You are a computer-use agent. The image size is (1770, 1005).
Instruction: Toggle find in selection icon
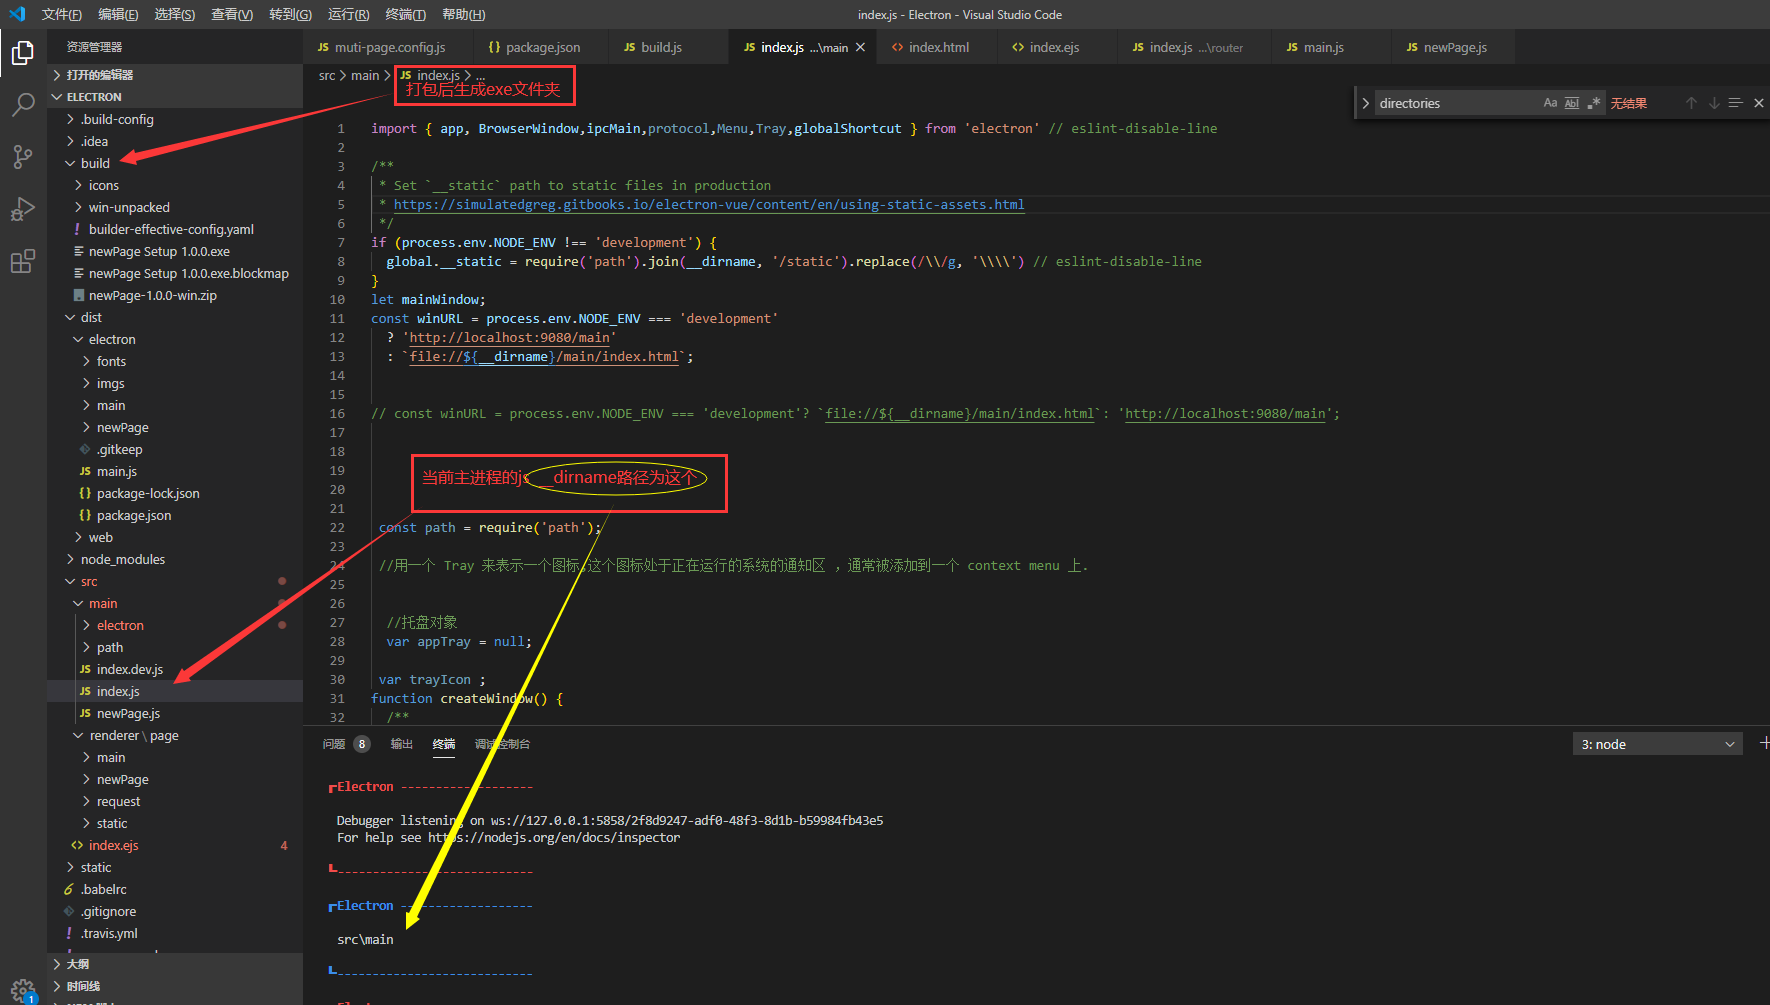[1736, 103]
